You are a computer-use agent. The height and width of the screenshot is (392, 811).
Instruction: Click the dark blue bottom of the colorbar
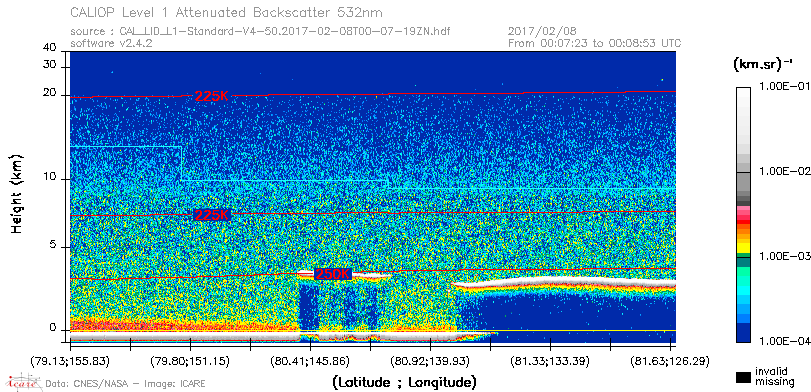(x=743, y=333)
